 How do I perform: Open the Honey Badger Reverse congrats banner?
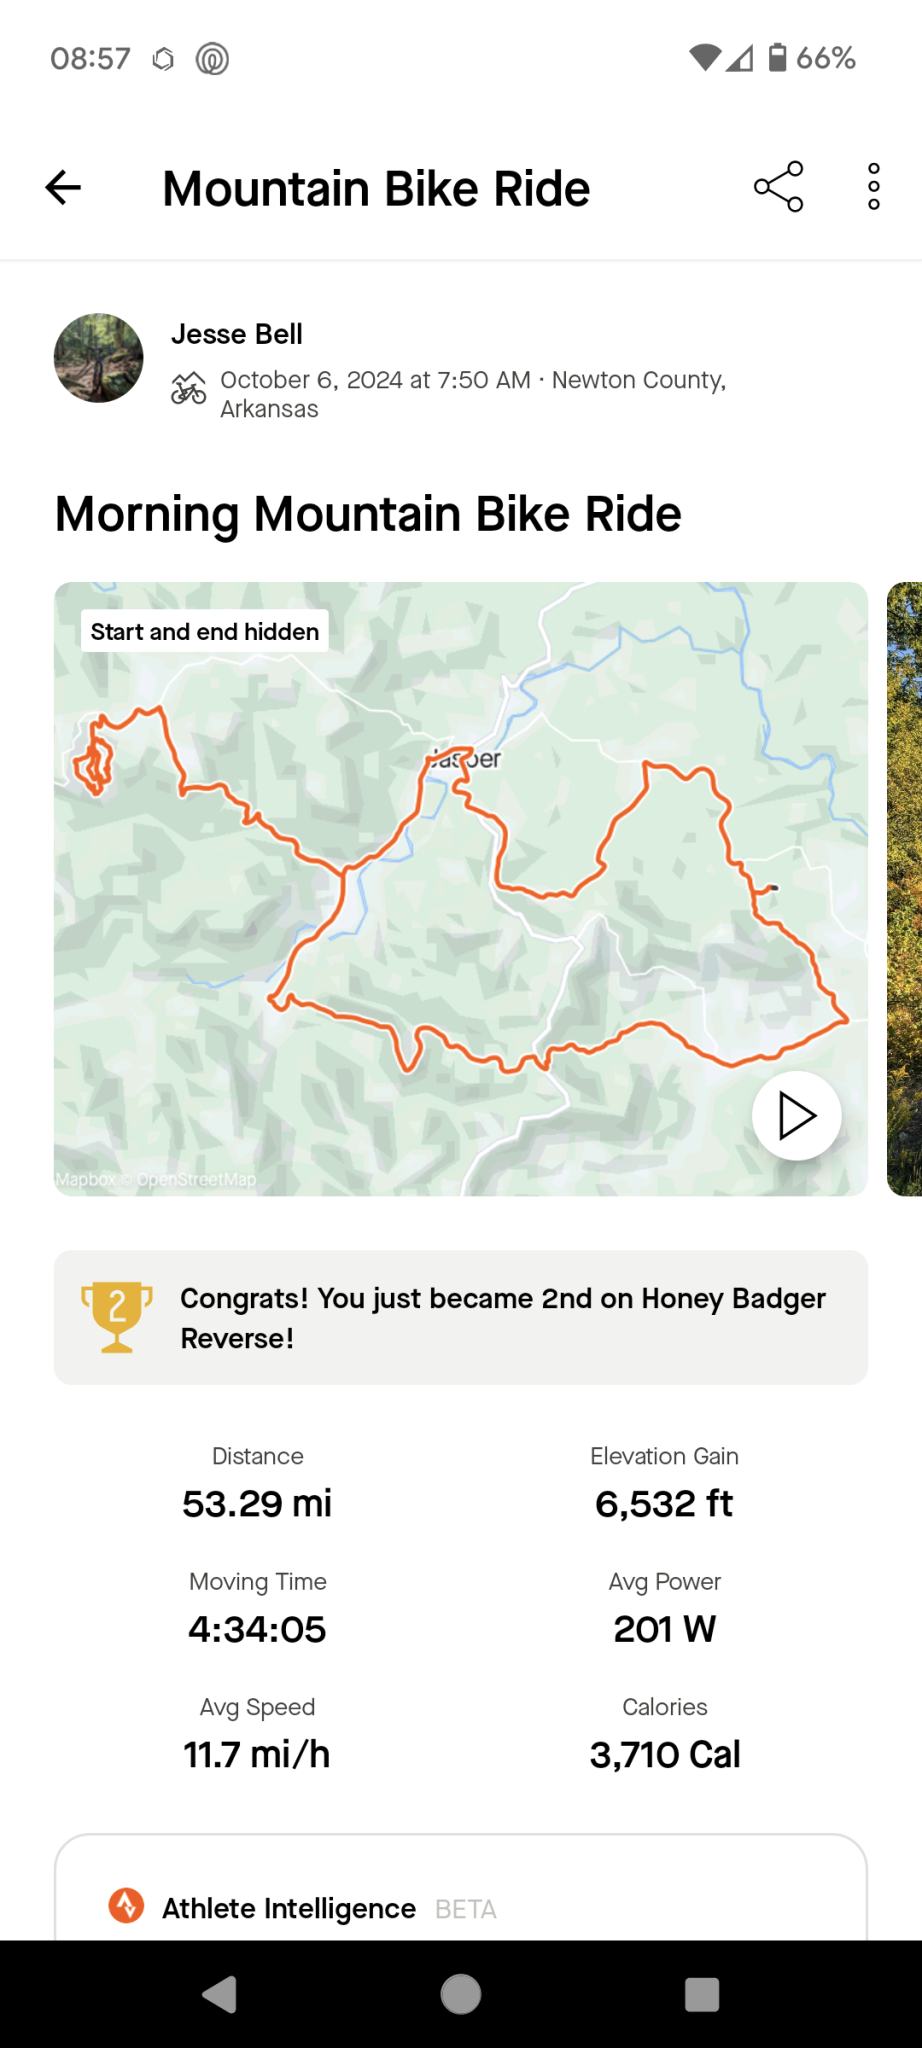click(502, 1317)
